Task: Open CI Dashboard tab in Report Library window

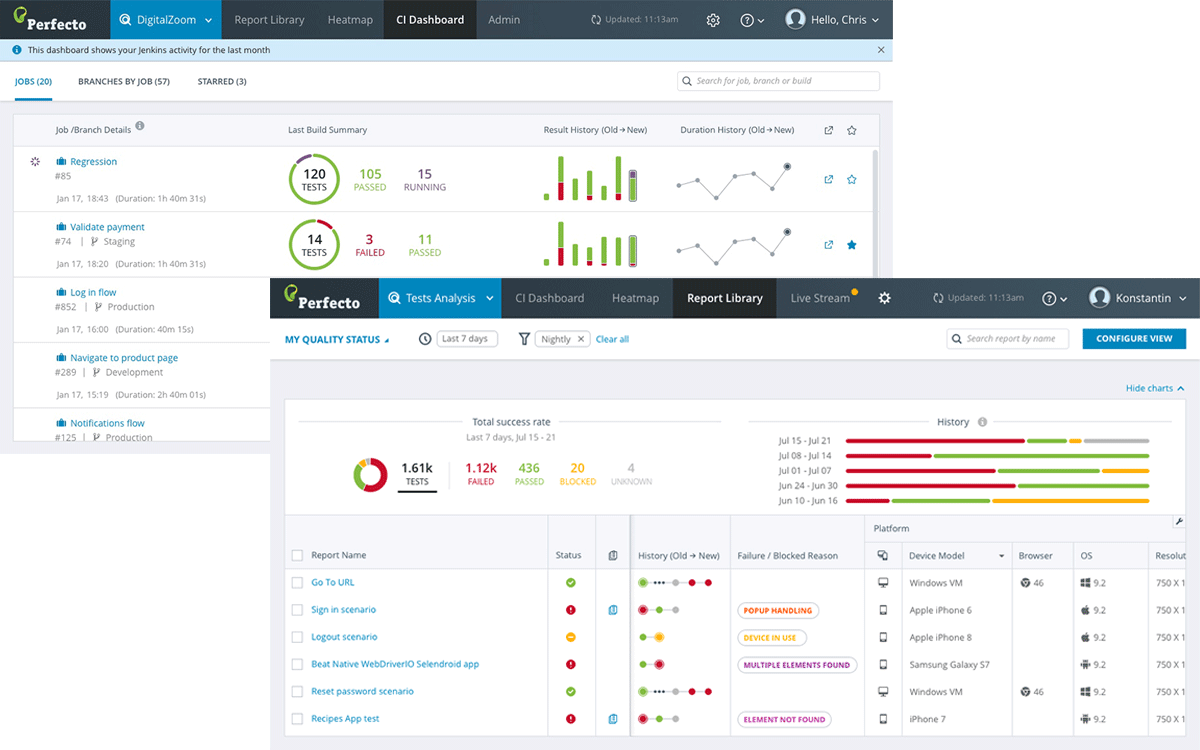Action: click(549, 298)
